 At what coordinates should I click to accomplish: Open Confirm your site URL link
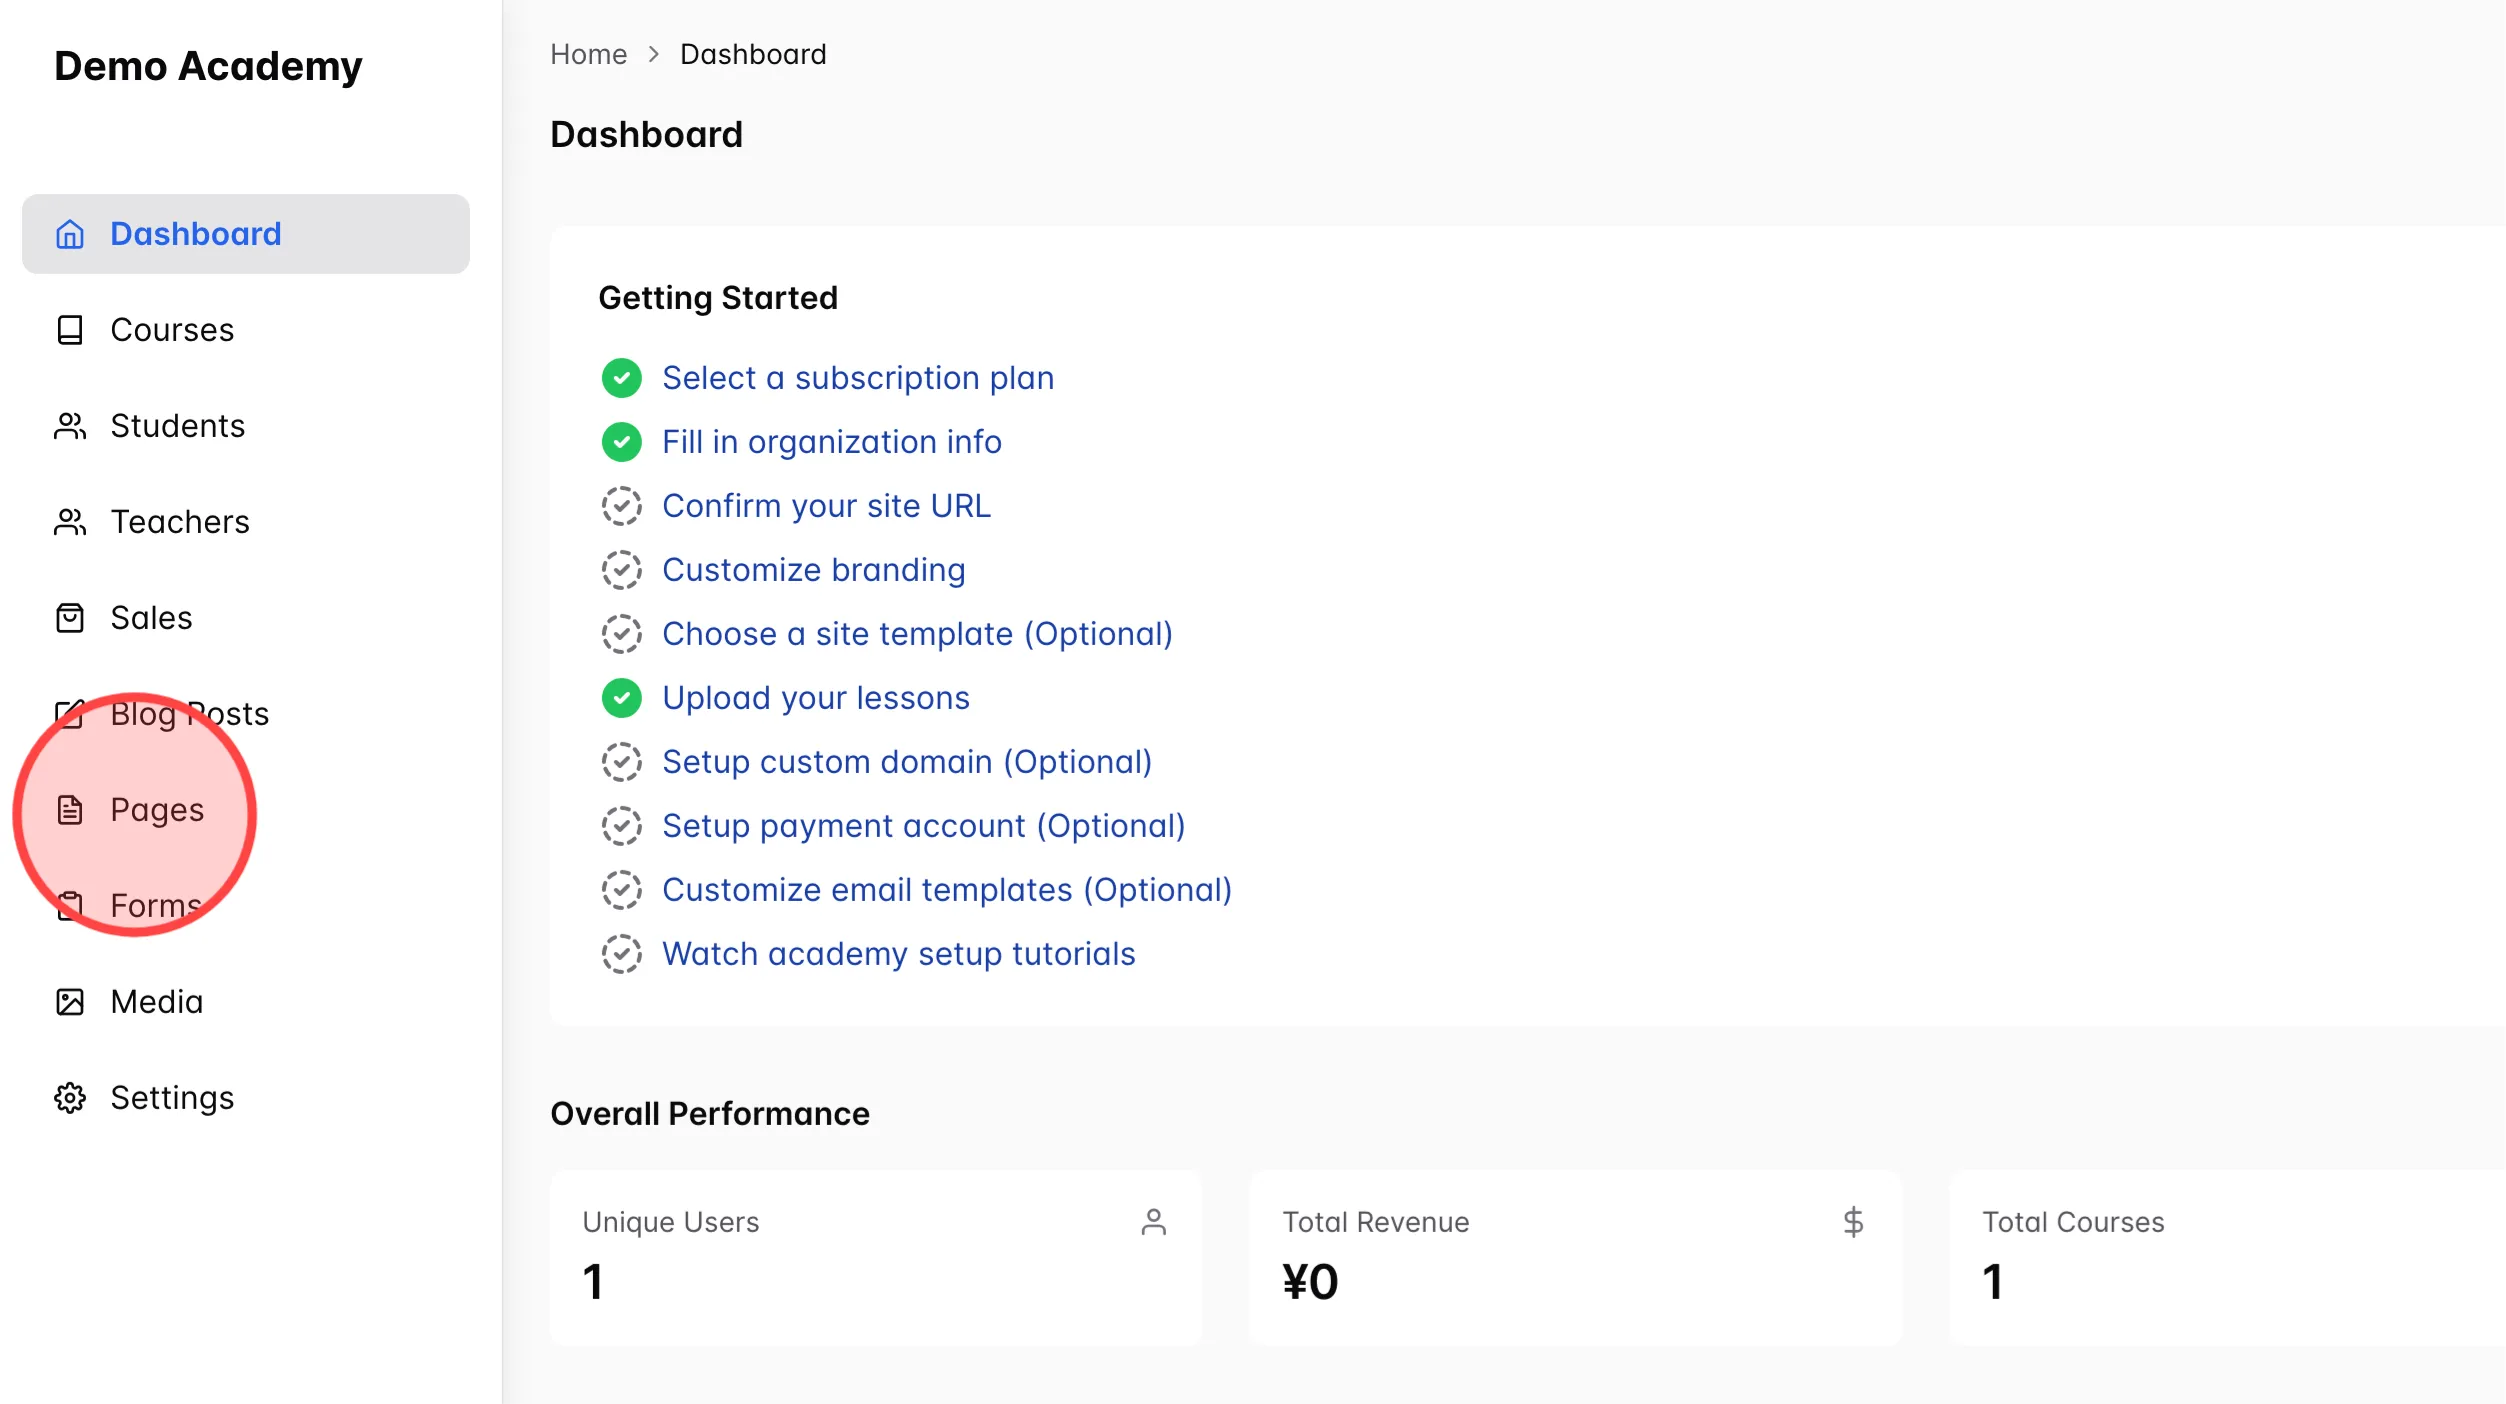[x=826, y=506]
